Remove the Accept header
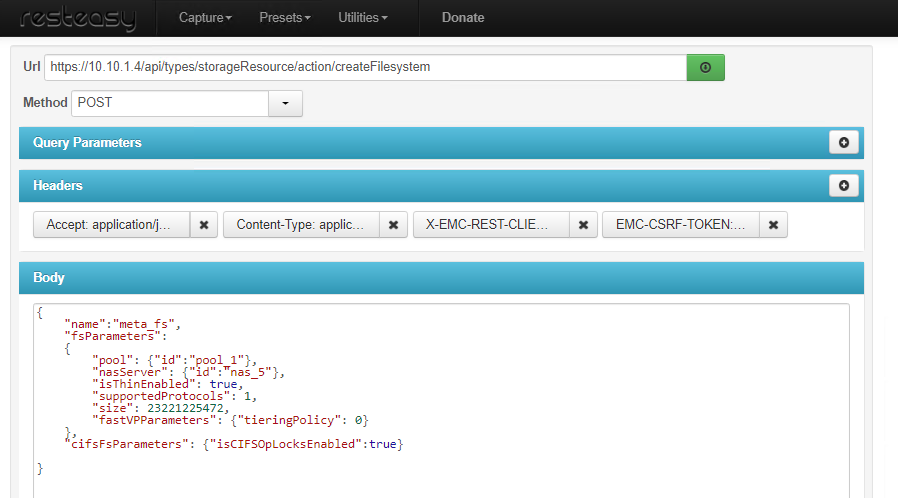This screenshot has height=498, width=898. (204, 225)
